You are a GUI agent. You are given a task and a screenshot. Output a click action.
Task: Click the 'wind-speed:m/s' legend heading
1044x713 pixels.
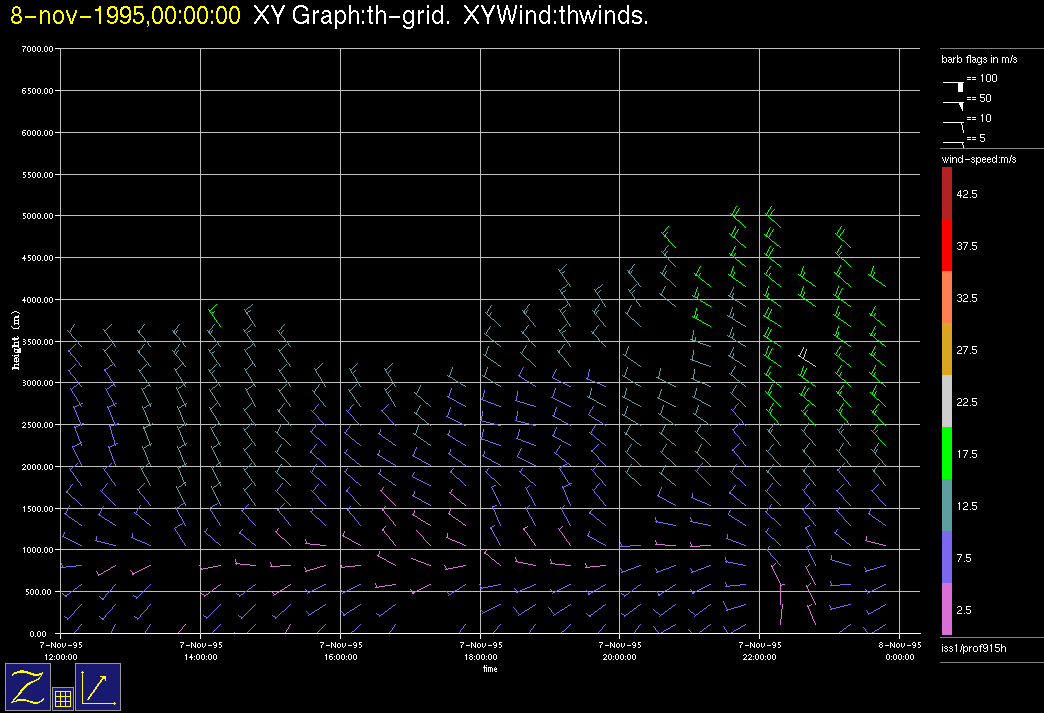tap(978, 159)
